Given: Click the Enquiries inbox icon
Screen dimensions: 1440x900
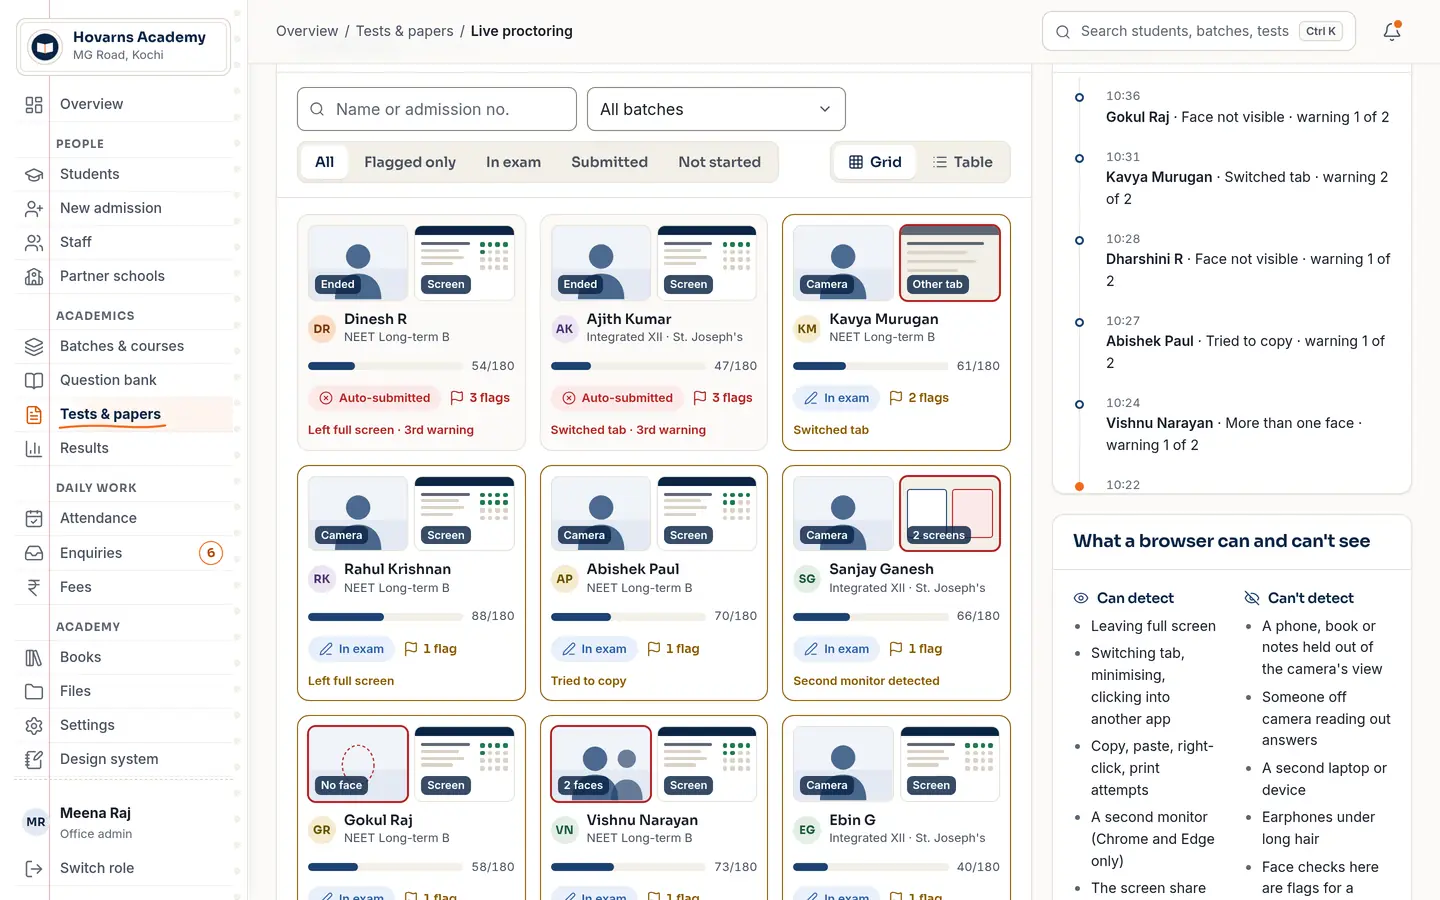Looking at the screenshot, I should pyautogui.click(x=34, y=553).
